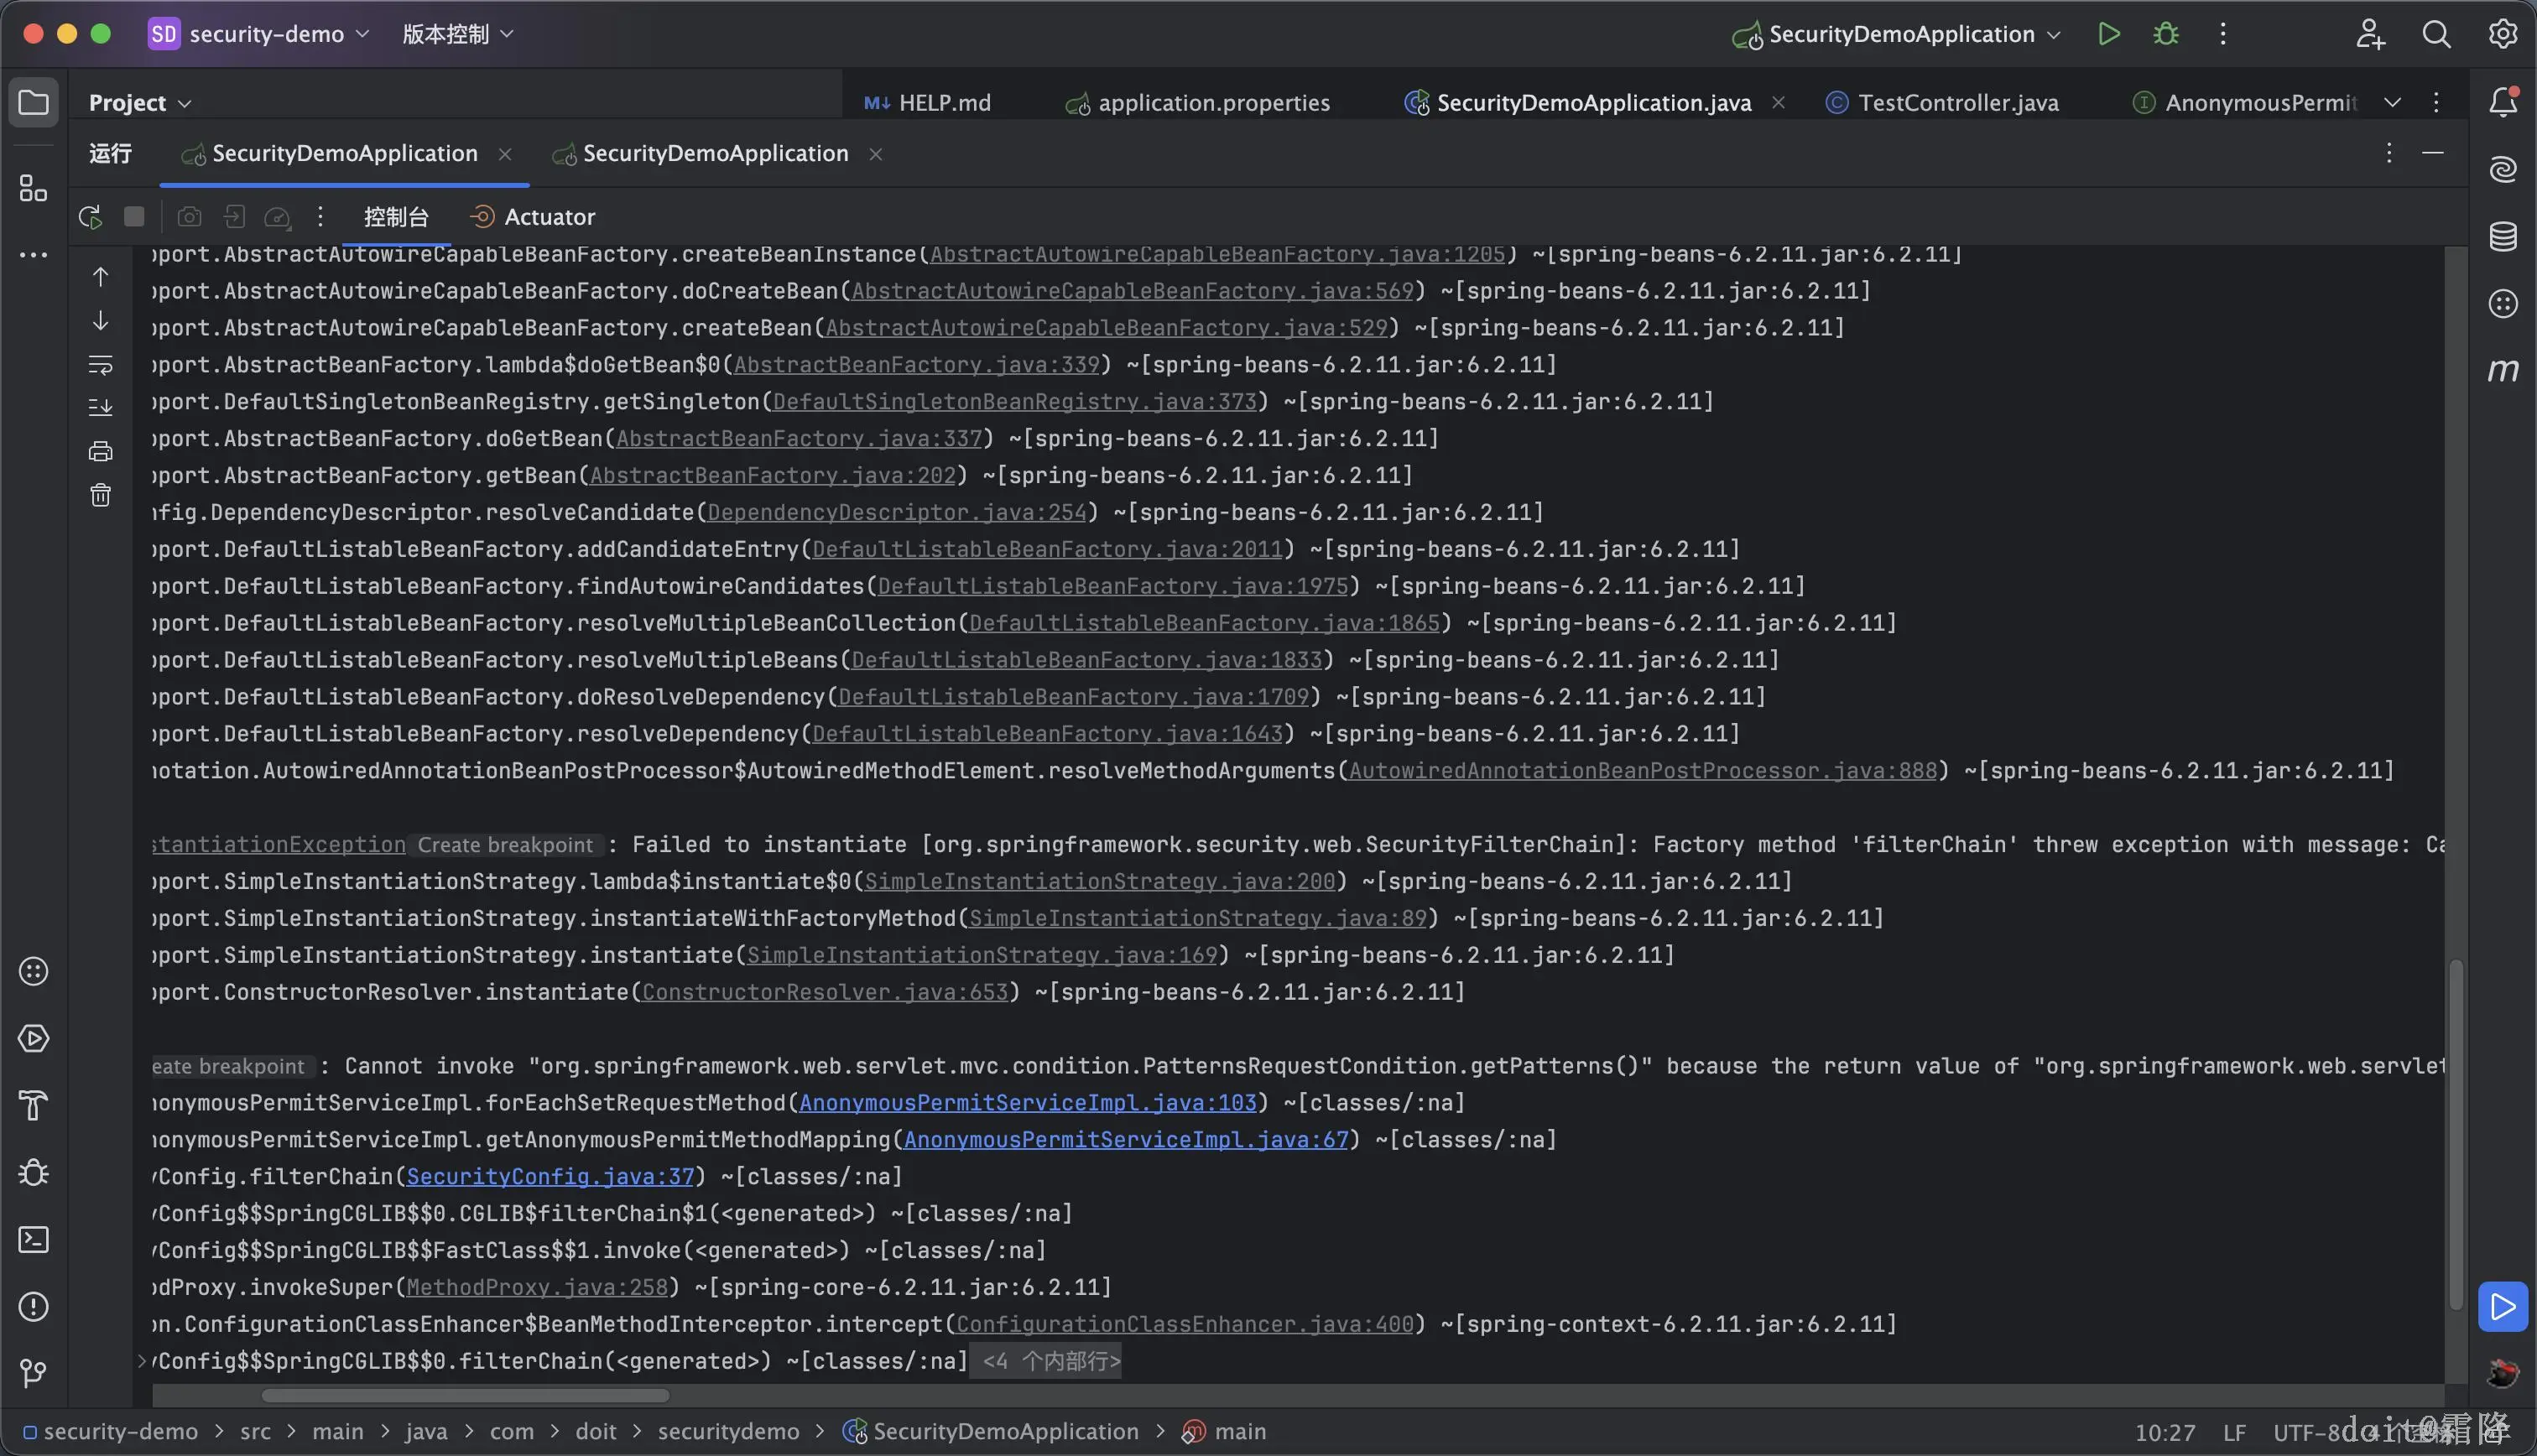Click the horizontal console scrollbar thumb
The height and width of the screenshot is (1456, 2537).
coord(465,1395)
